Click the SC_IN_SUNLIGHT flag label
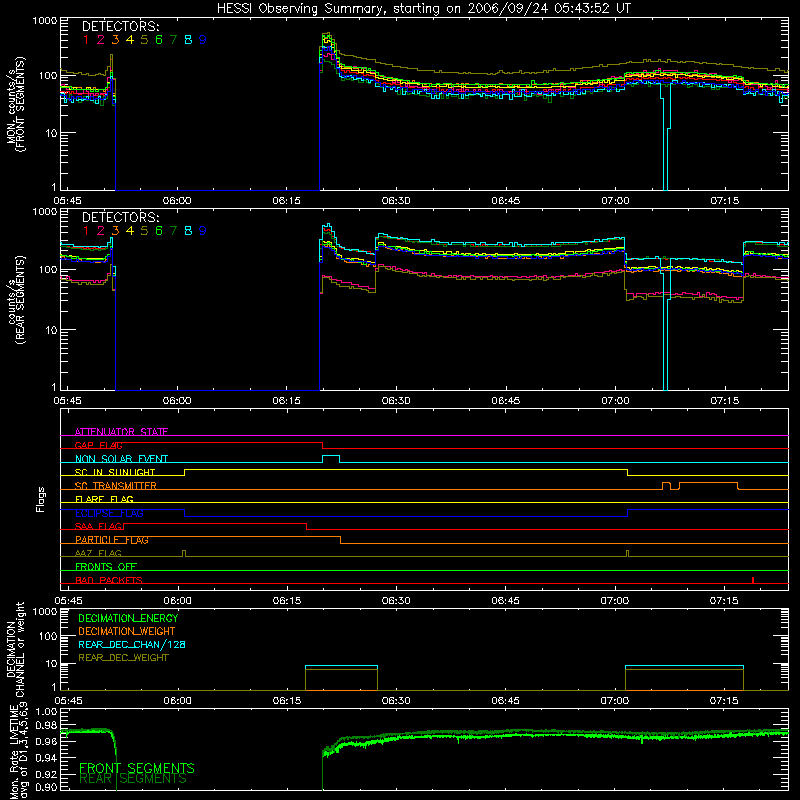 tap(115, 472)
